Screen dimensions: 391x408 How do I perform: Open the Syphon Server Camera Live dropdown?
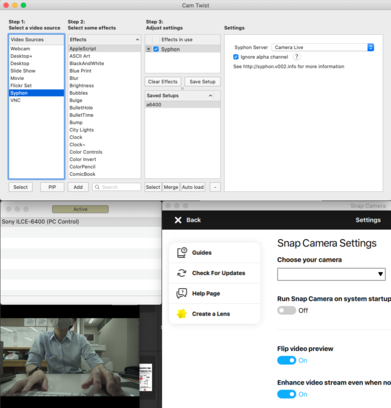[x=323, y=47]
